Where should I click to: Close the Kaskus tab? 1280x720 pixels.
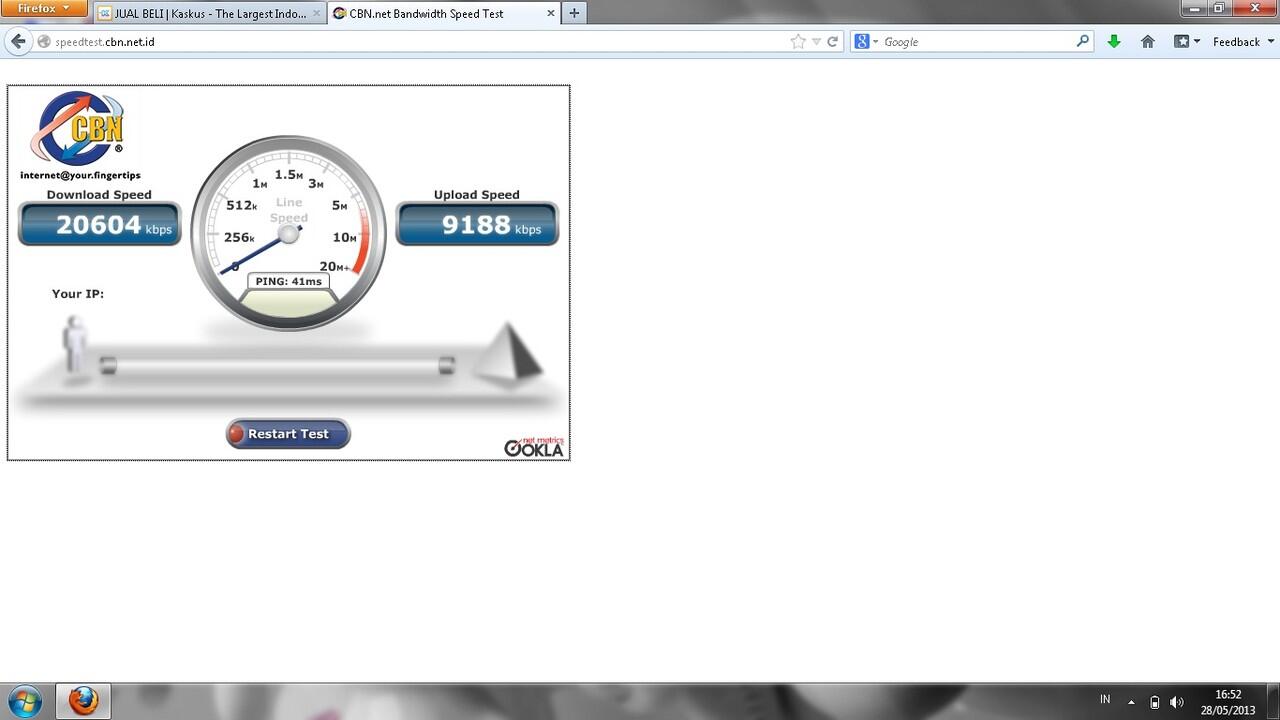317,14
